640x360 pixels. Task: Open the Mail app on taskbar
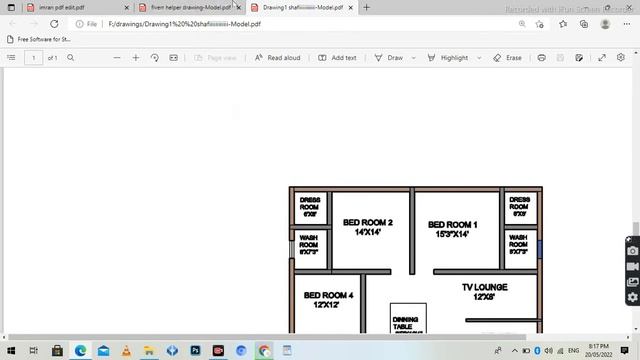103,351
